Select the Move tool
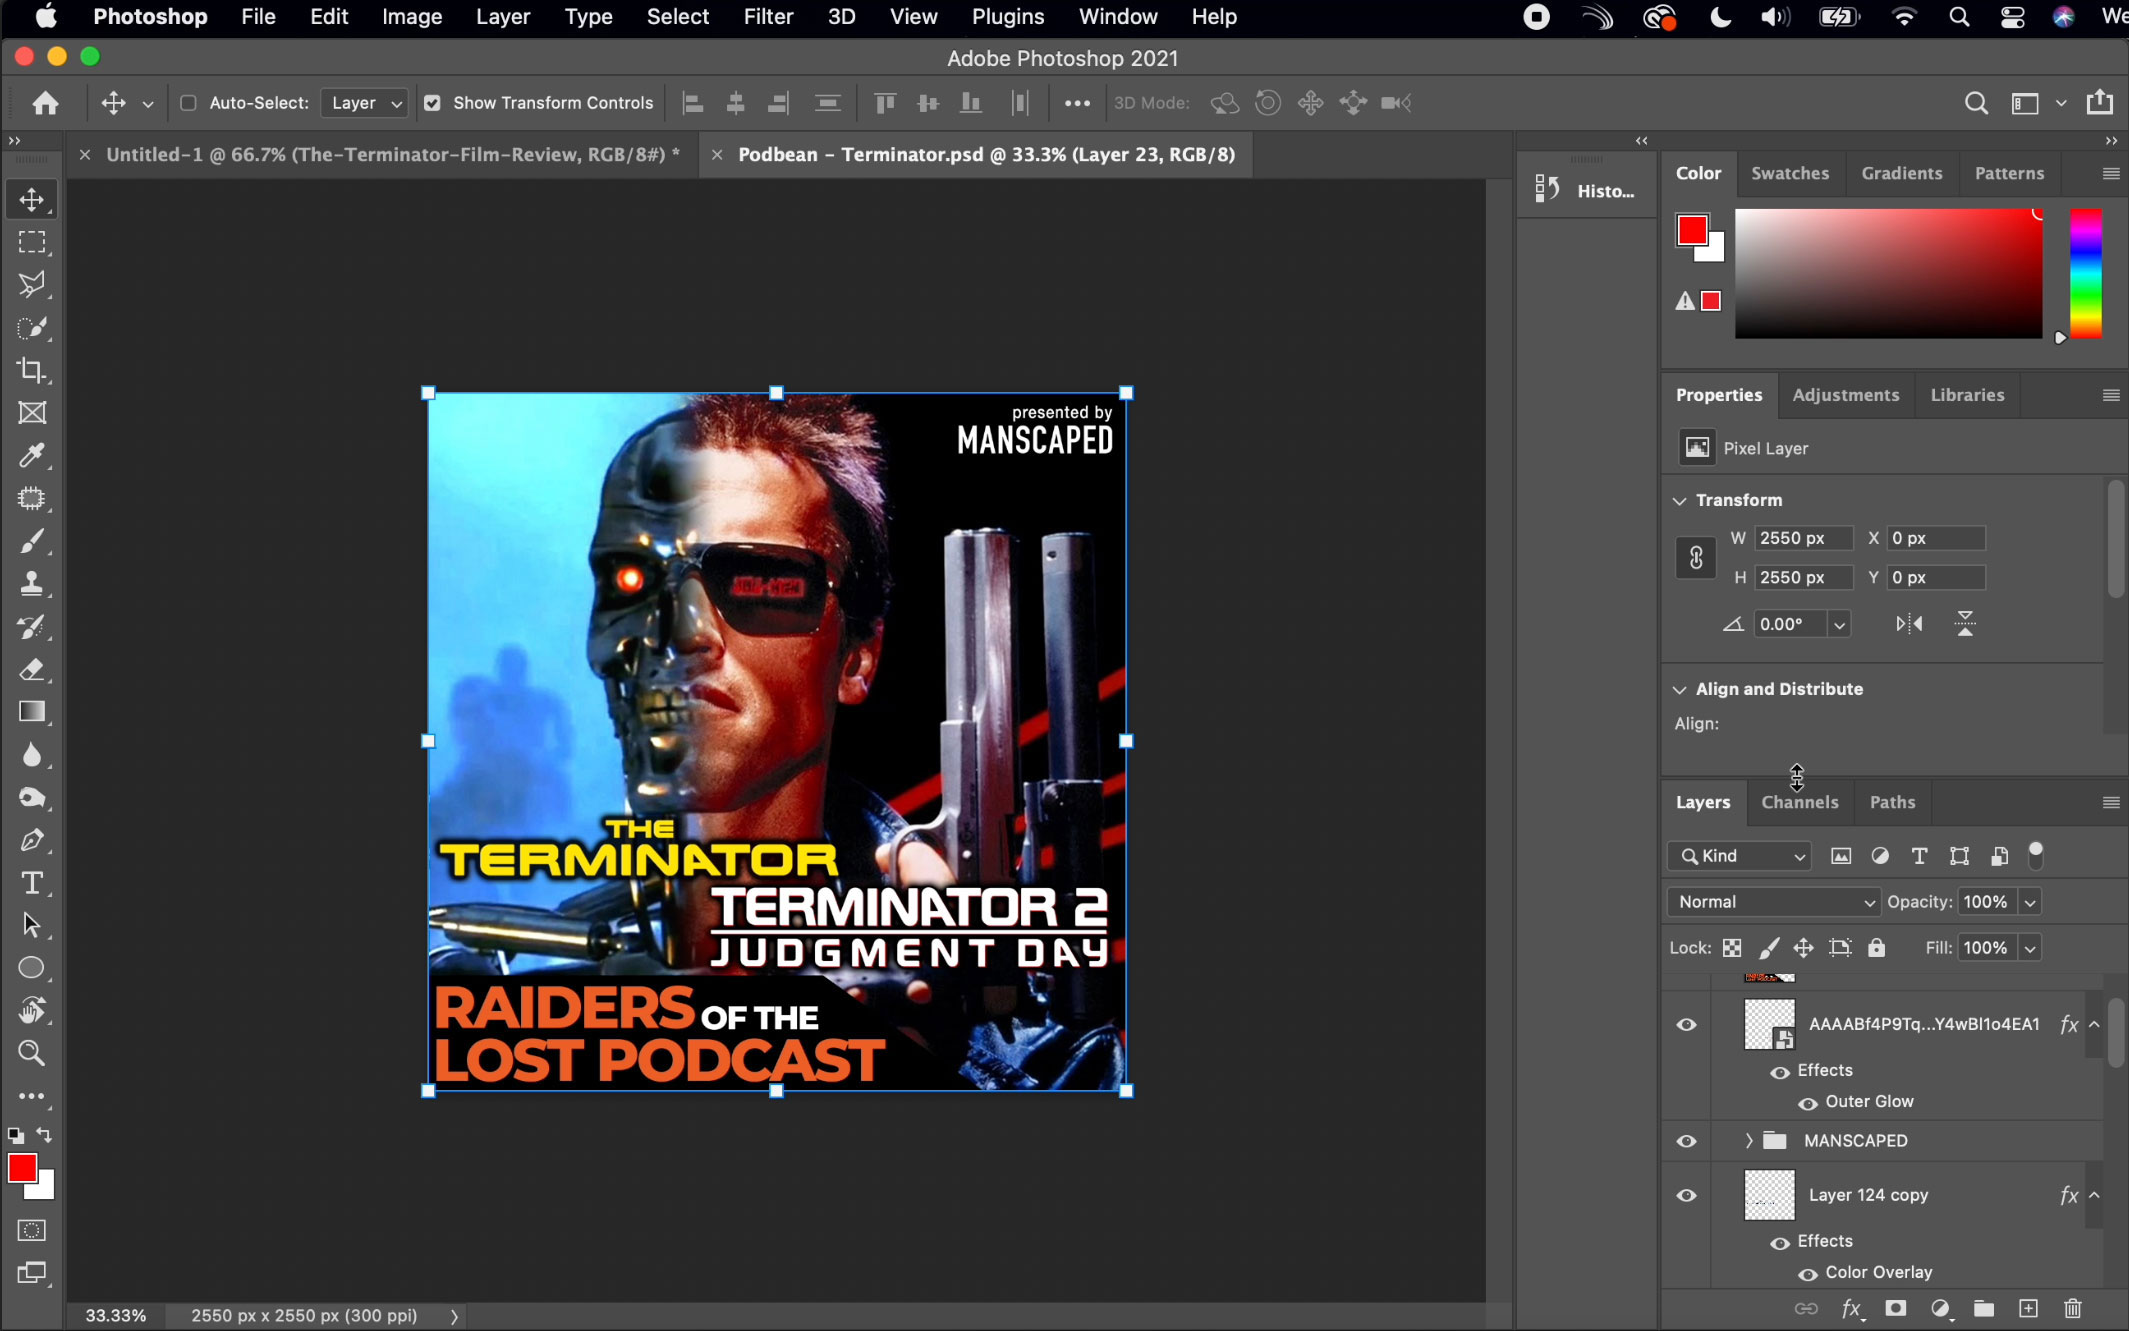The width and height of the screenshot is (2129, 1331). (x=32, y=199)
